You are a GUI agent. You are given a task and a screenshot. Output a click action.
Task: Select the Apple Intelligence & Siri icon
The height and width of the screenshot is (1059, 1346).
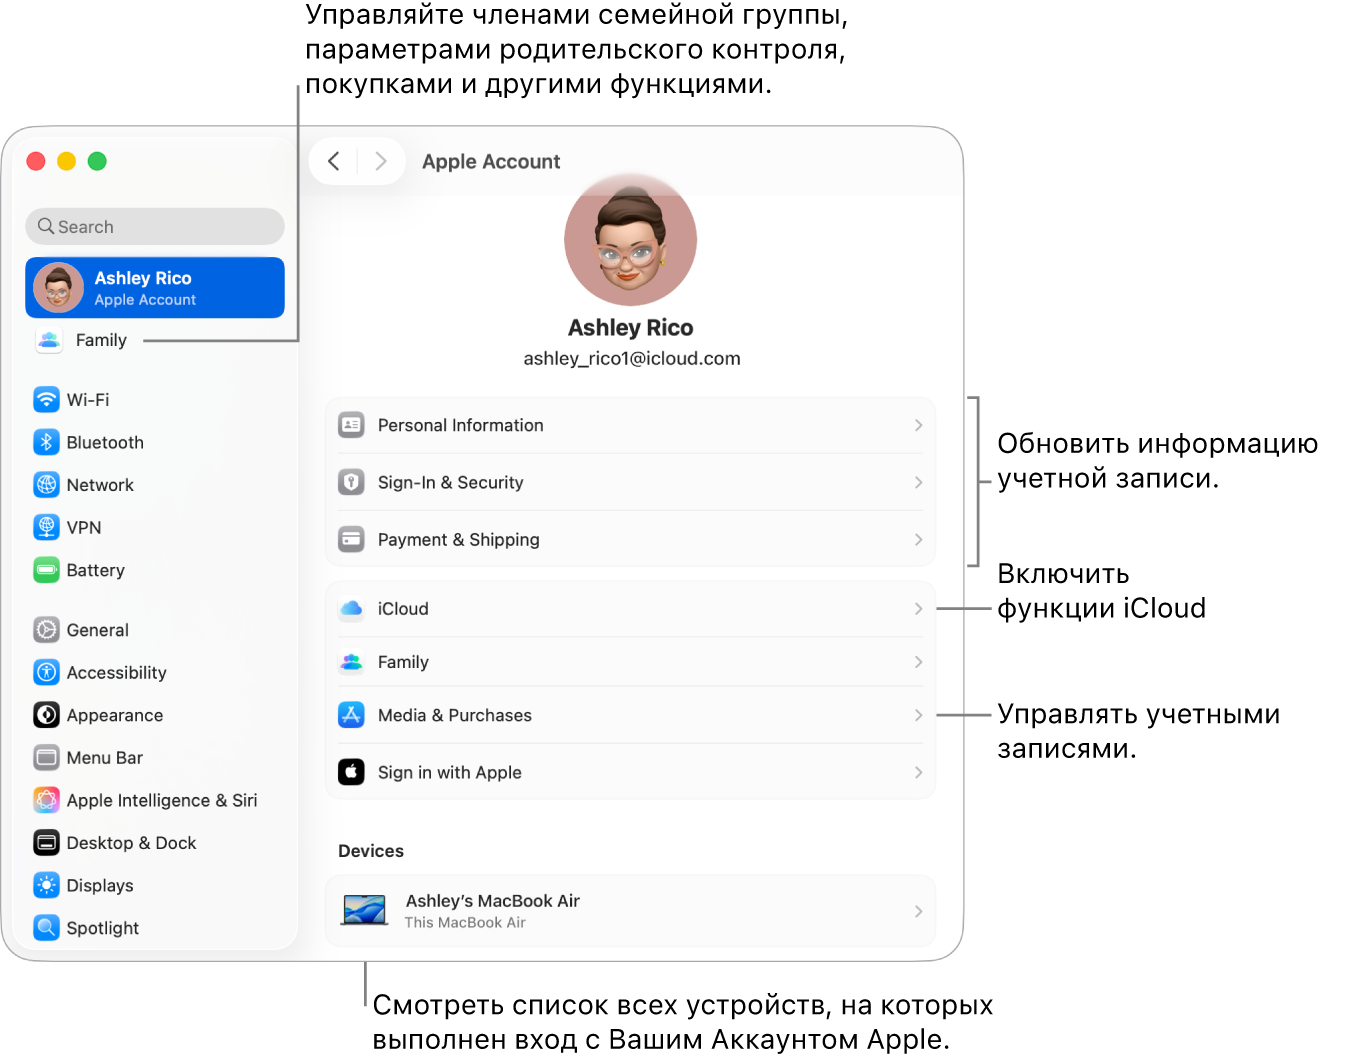(46, 800)
